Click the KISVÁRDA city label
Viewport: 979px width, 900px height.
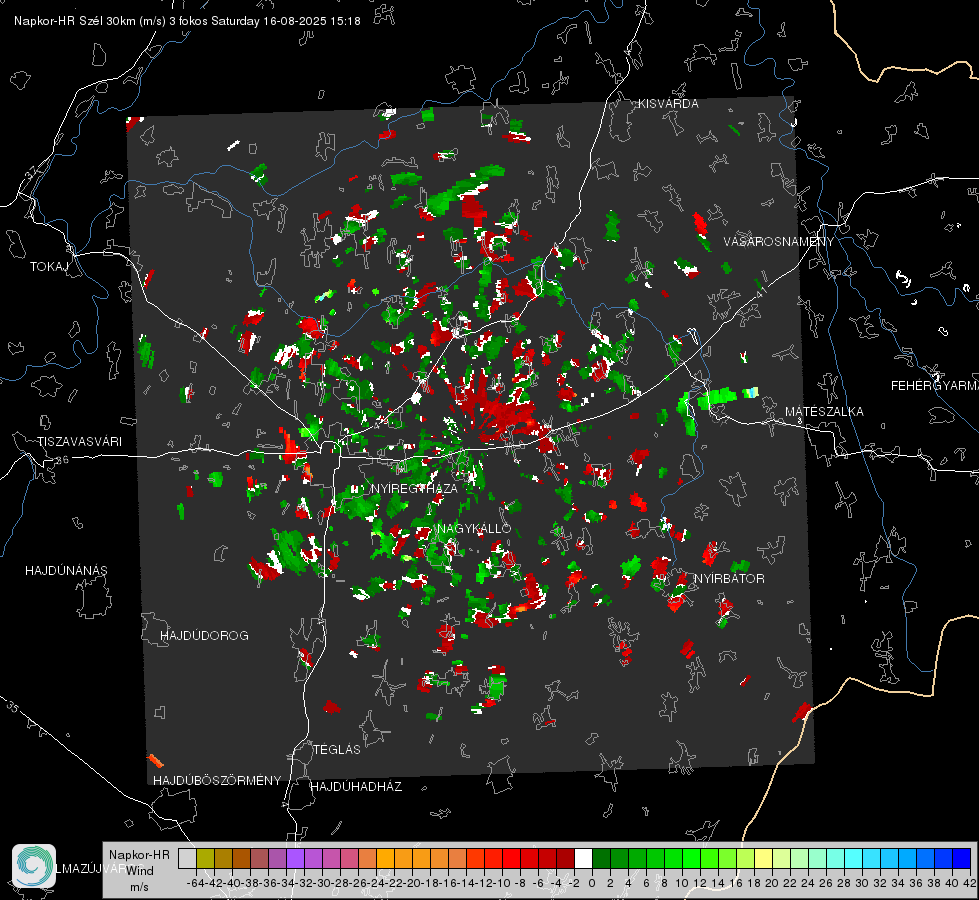click(x=668, y=104)
